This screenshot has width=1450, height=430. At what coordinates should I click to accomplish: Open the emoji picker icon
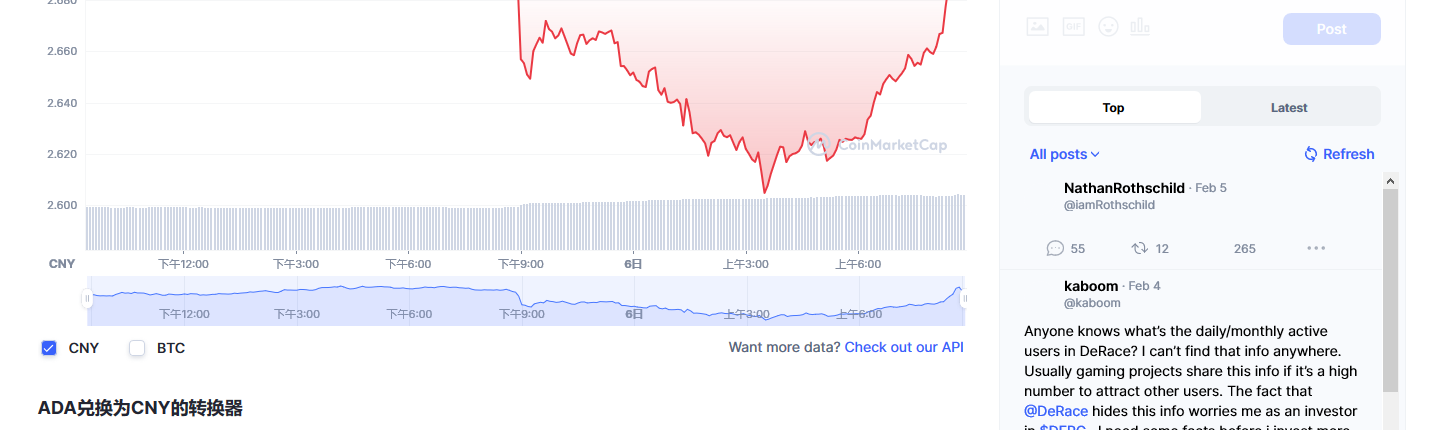1108,27
